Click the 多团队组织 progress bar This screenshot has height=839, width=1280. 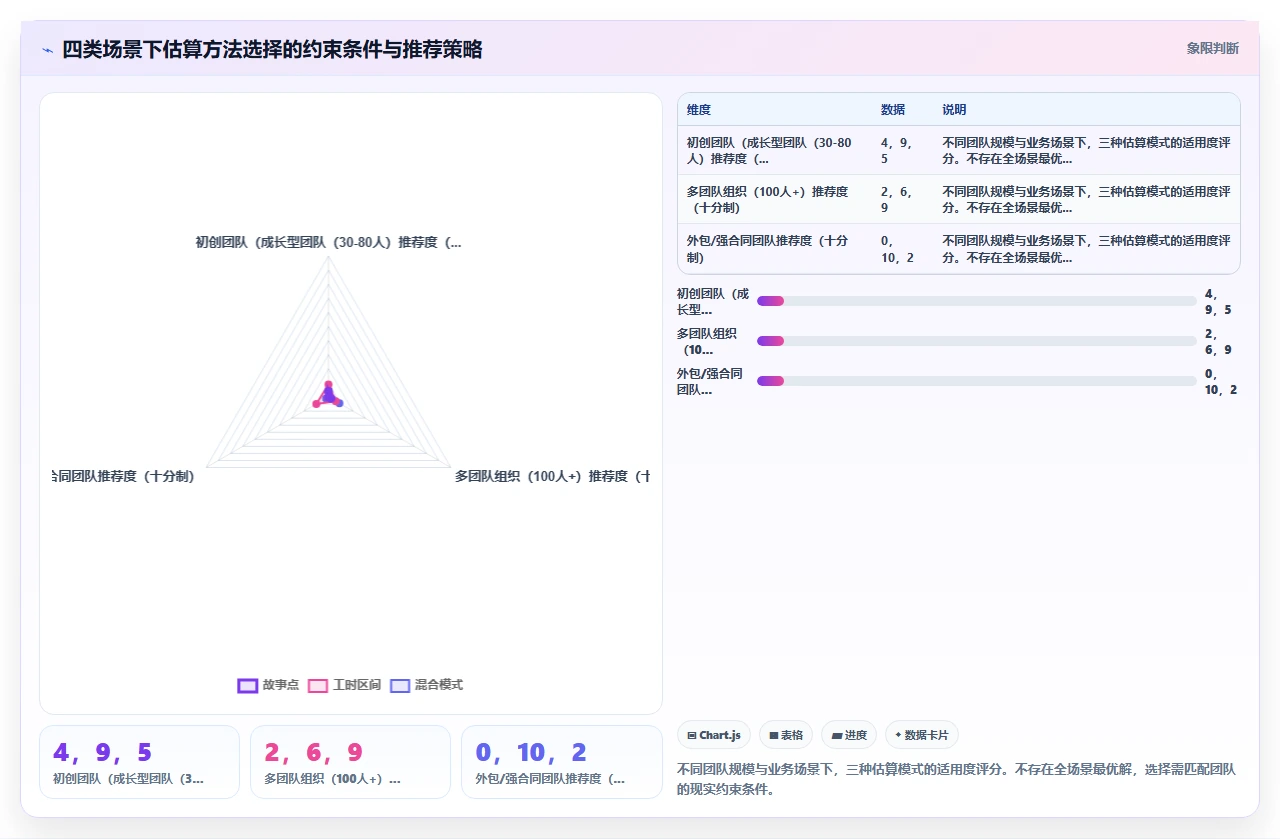[x=977, y=341]
